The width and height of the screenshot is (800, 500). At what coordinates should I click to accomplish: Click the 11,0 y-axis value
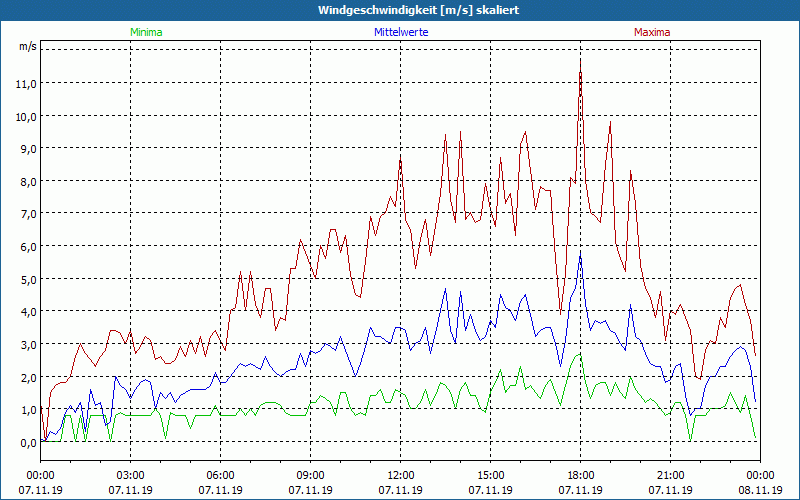click(27, 84)
